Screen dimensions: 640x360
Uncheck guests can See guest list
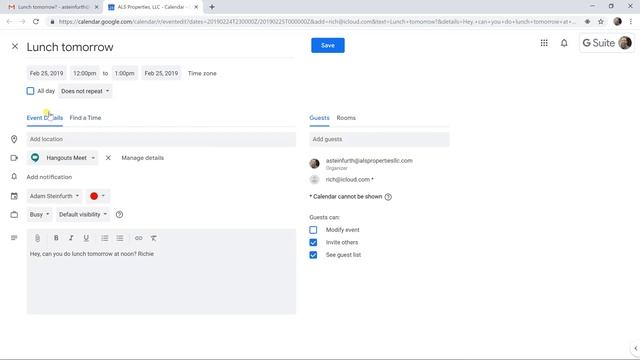(313, 255)
